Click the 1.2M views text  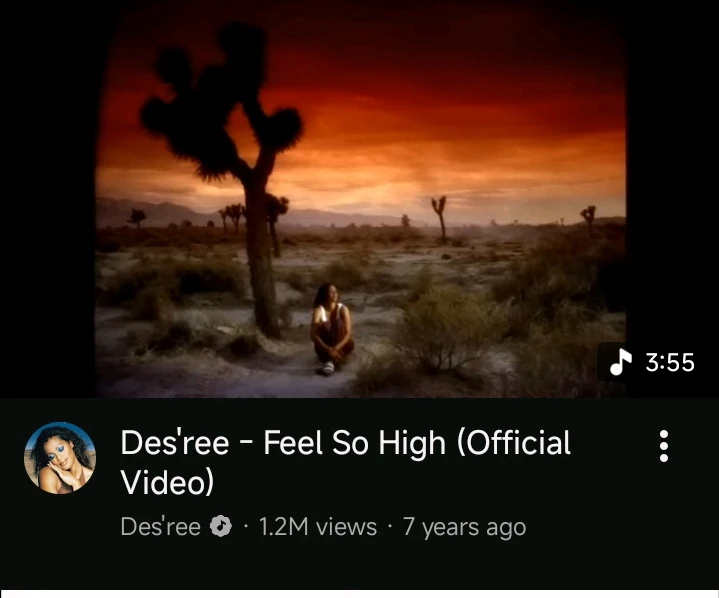pos(318,526)
